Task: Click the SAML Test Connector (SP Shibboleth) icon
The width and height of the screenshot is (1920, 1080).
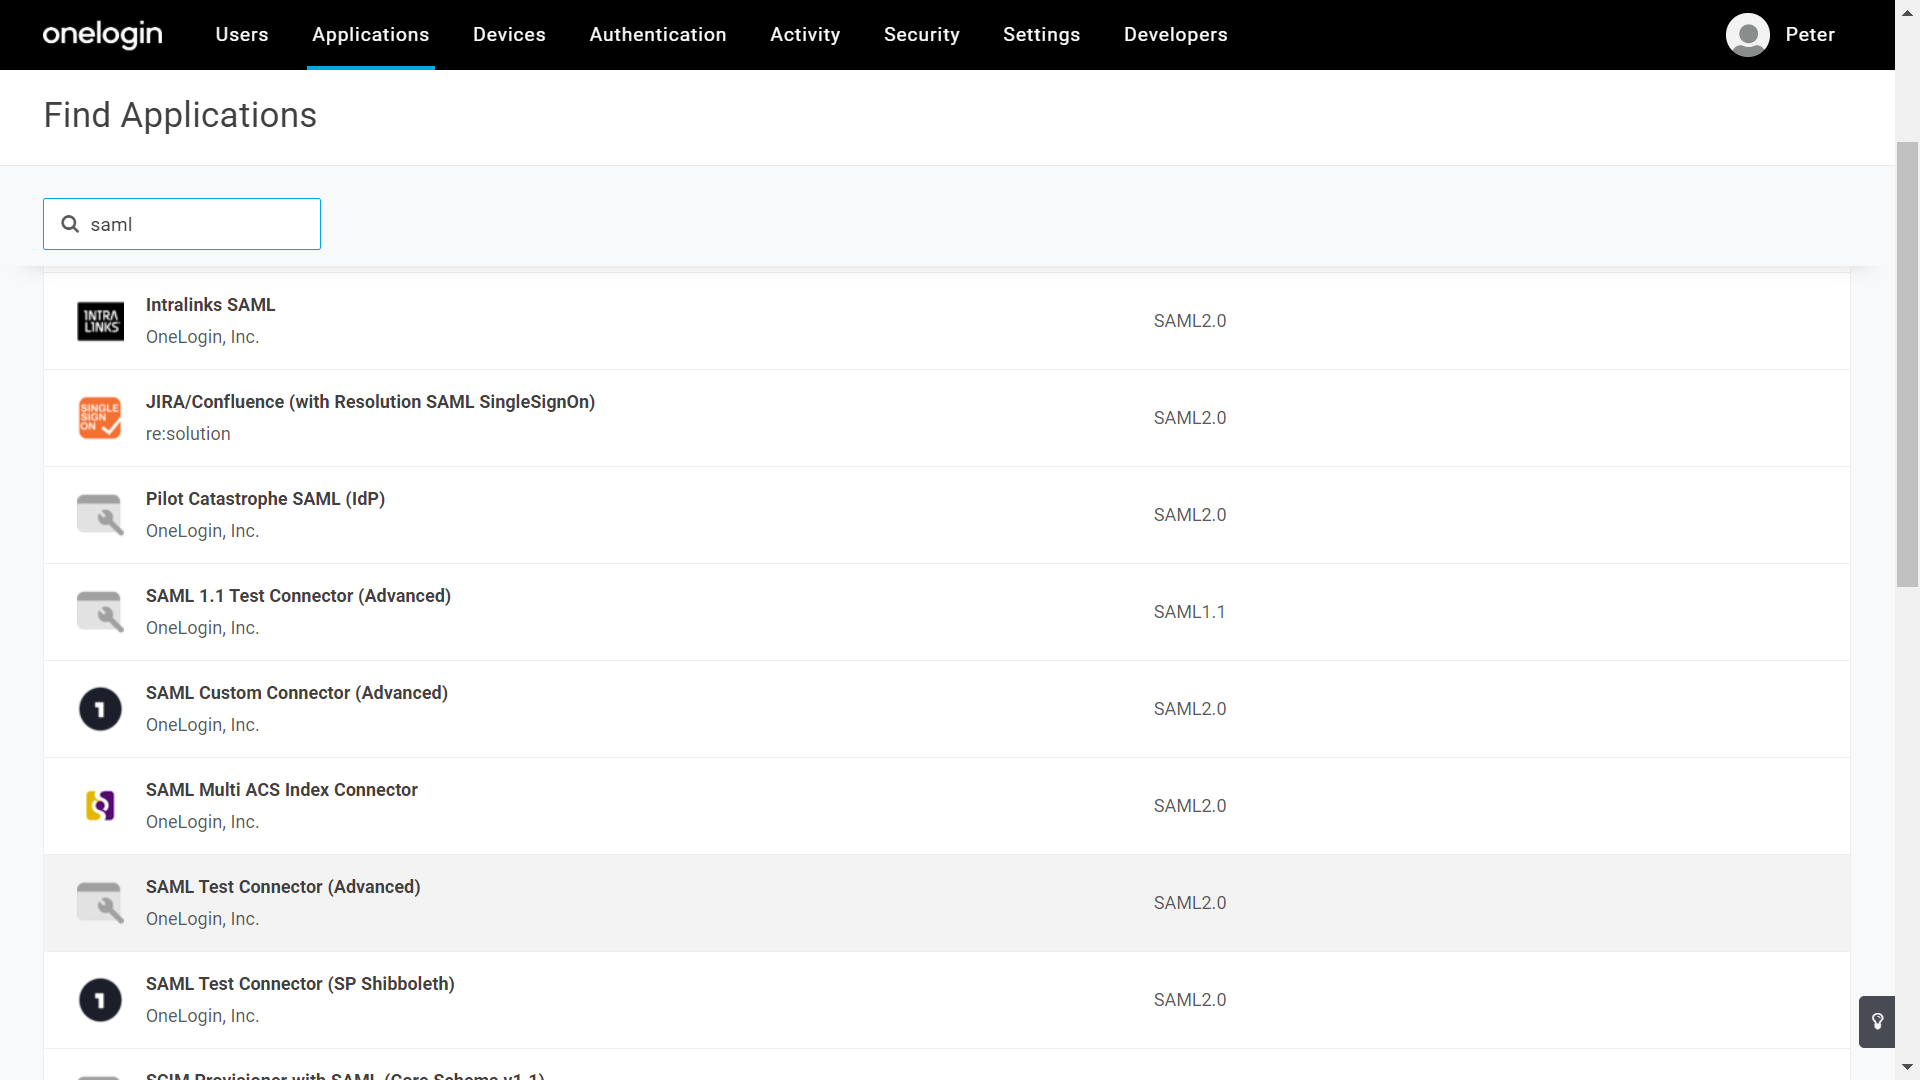Action: click(x=100, y=1000)
